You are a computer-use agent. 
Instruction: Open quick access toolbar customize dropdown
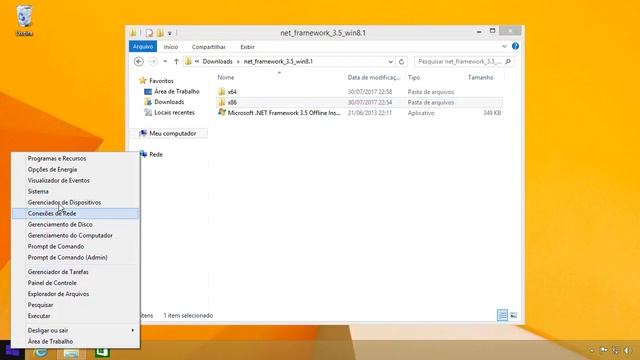[170, 33]
